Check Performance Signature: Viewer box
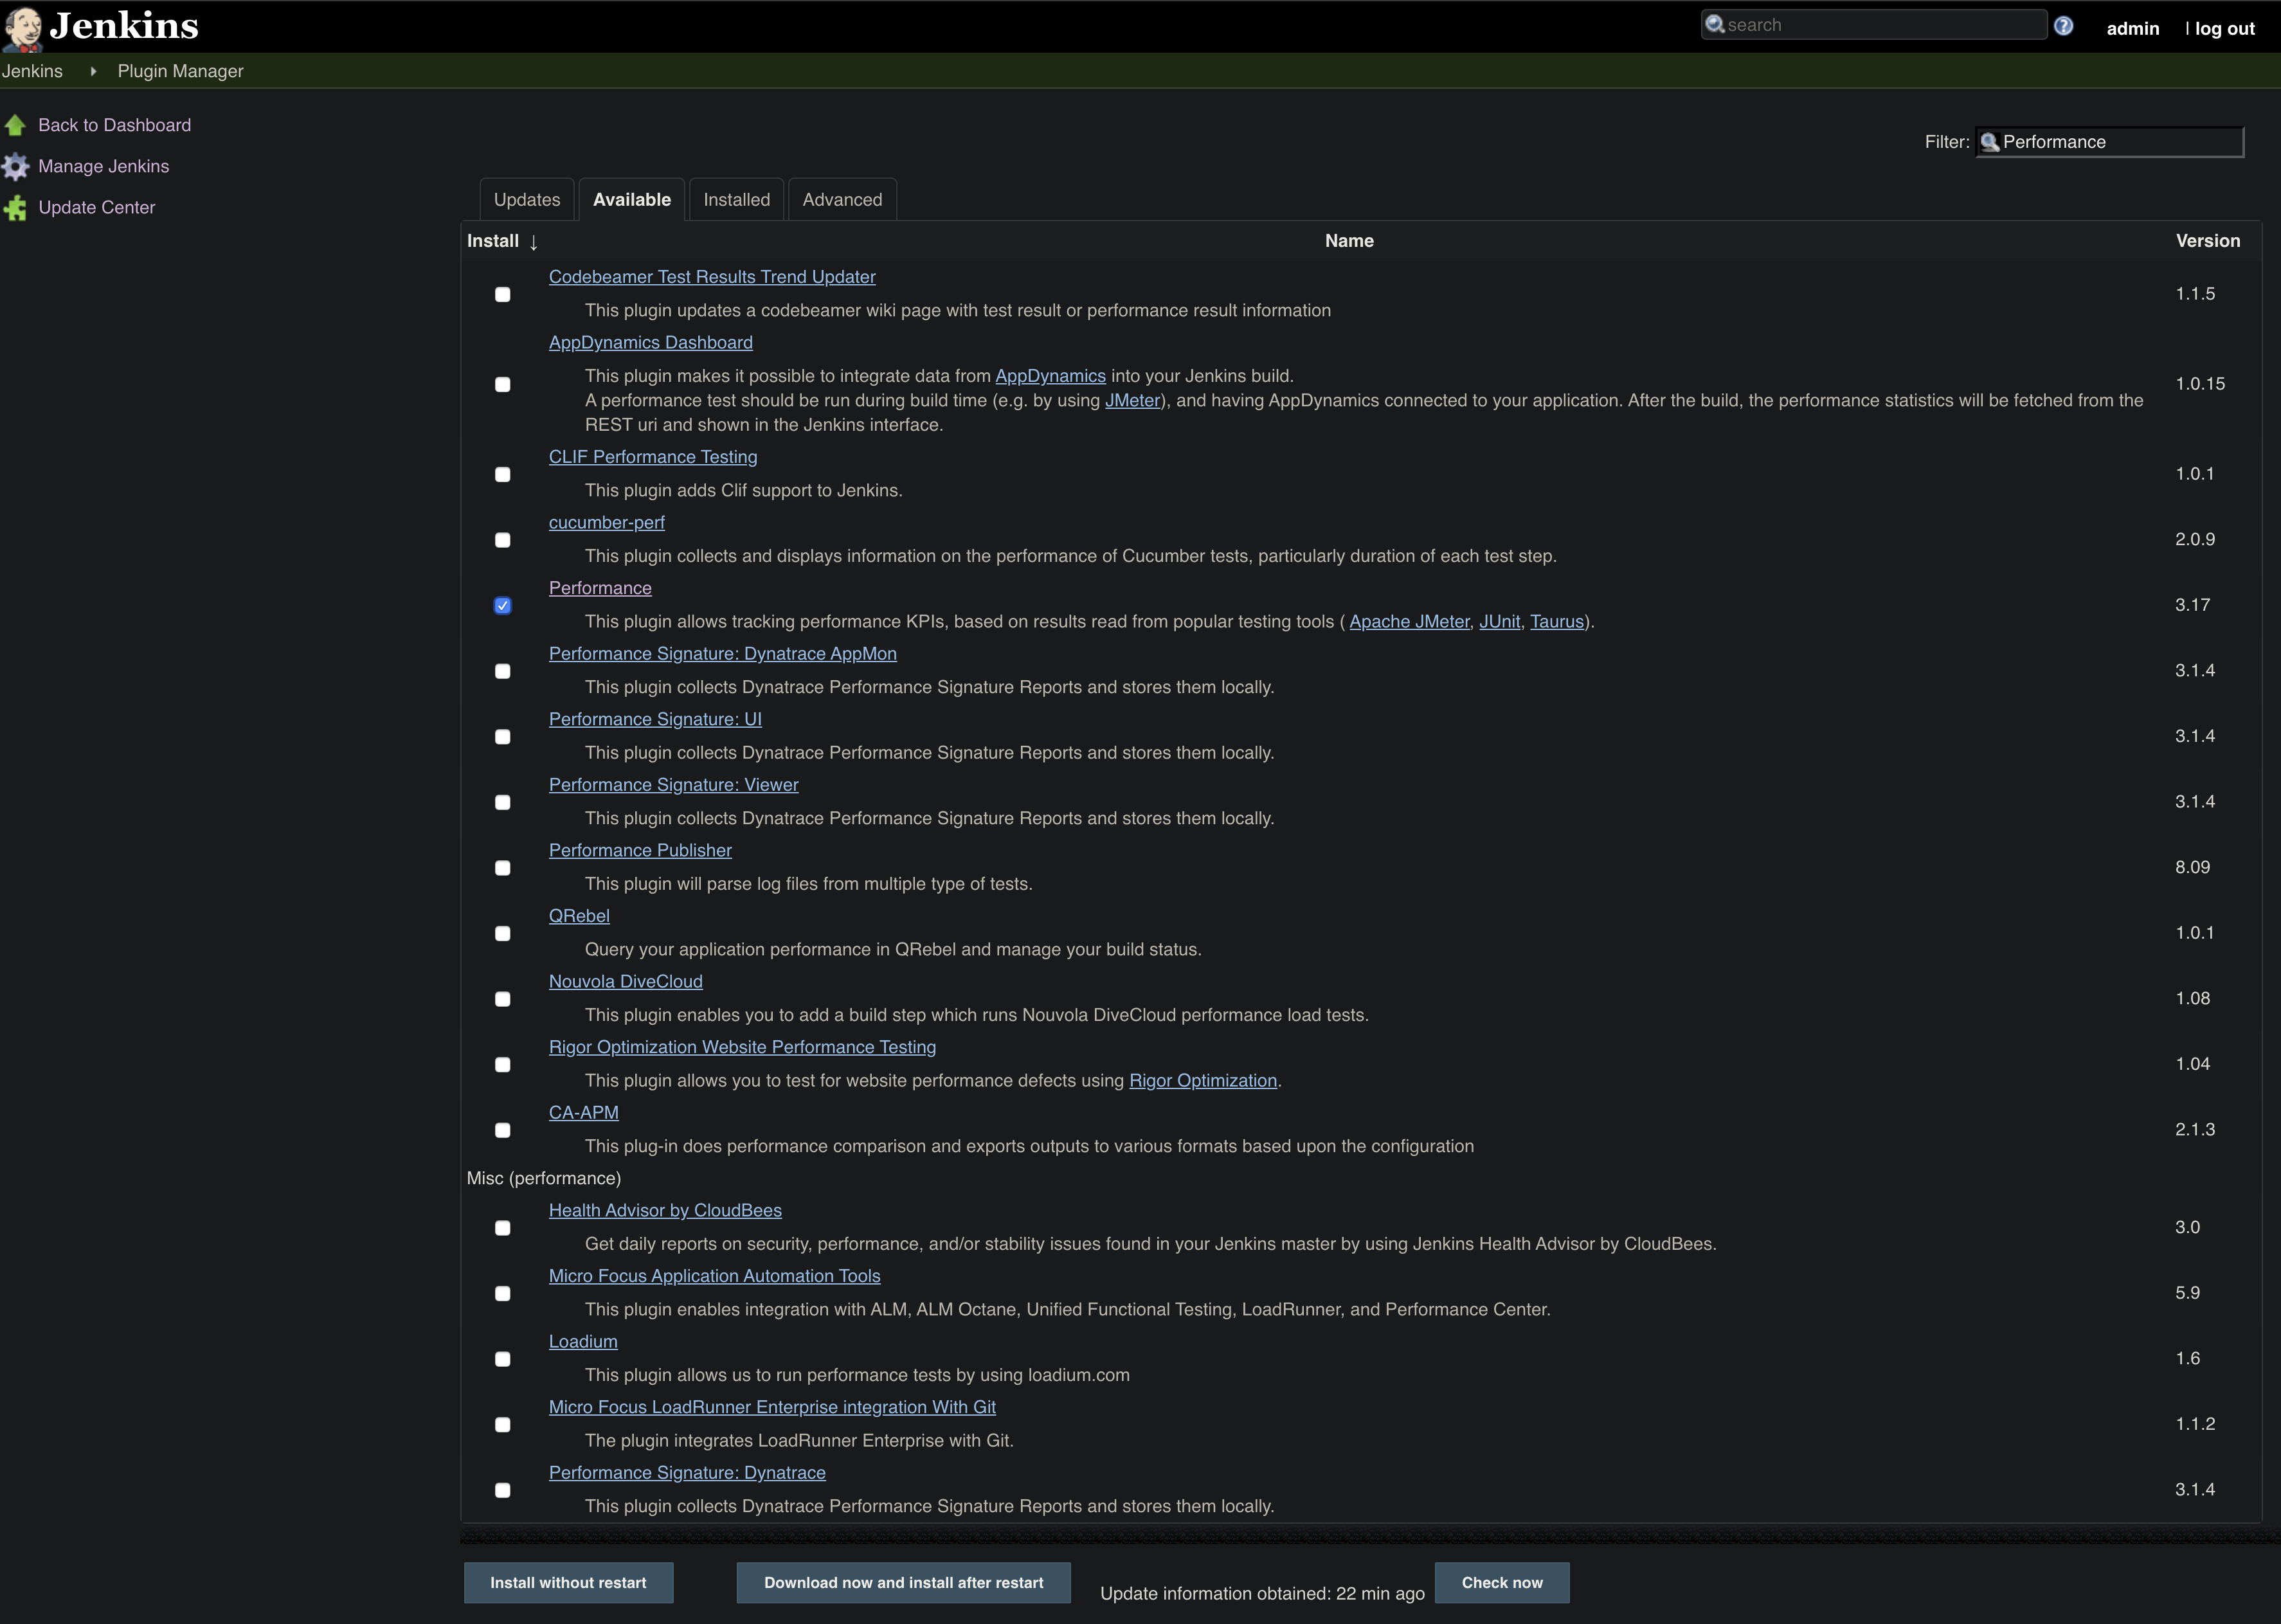This screenshot has height=1624, width=2281. click(x=503, y=802)
